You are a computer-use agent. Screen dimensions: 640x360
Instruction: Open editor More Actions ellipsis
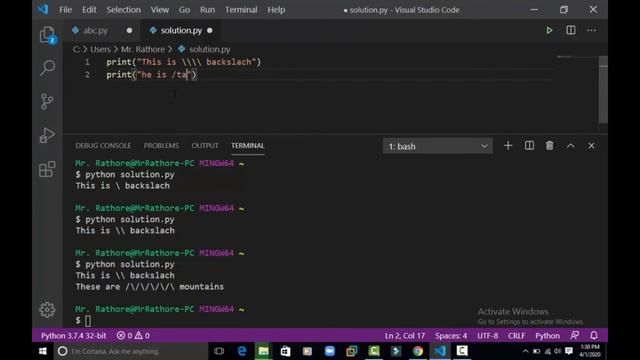click(591, 30)
